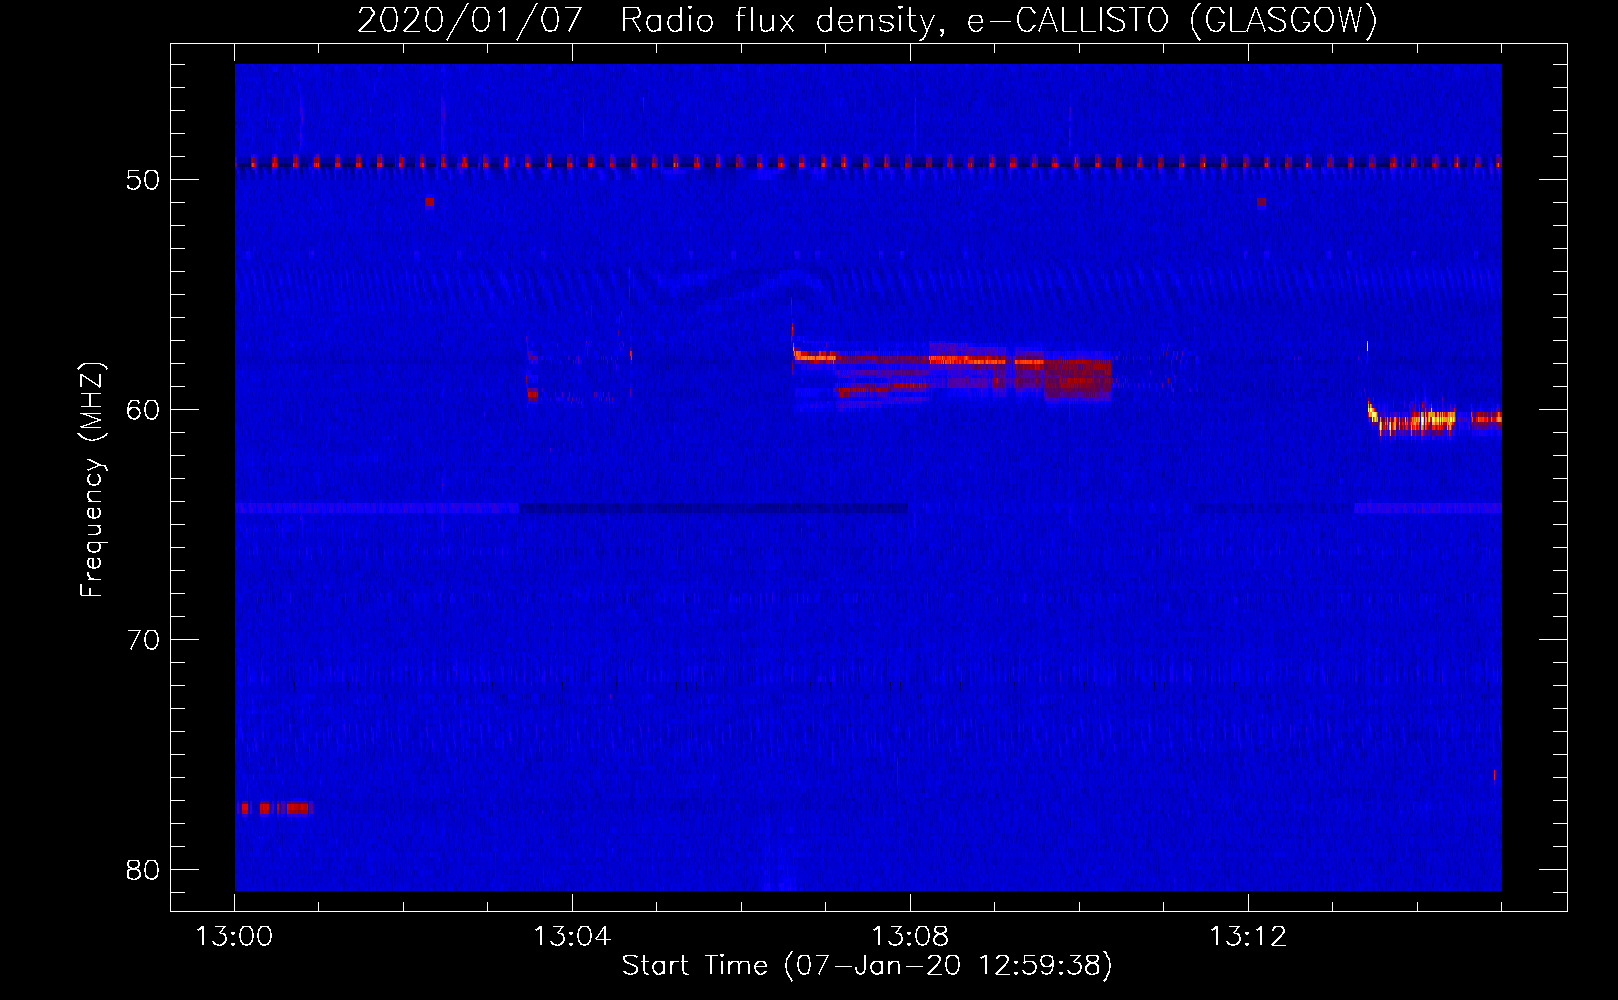Click the small red spot near 59.5 MHz at 13:03
The image size is (1618, 1000).
coord(532,394)
